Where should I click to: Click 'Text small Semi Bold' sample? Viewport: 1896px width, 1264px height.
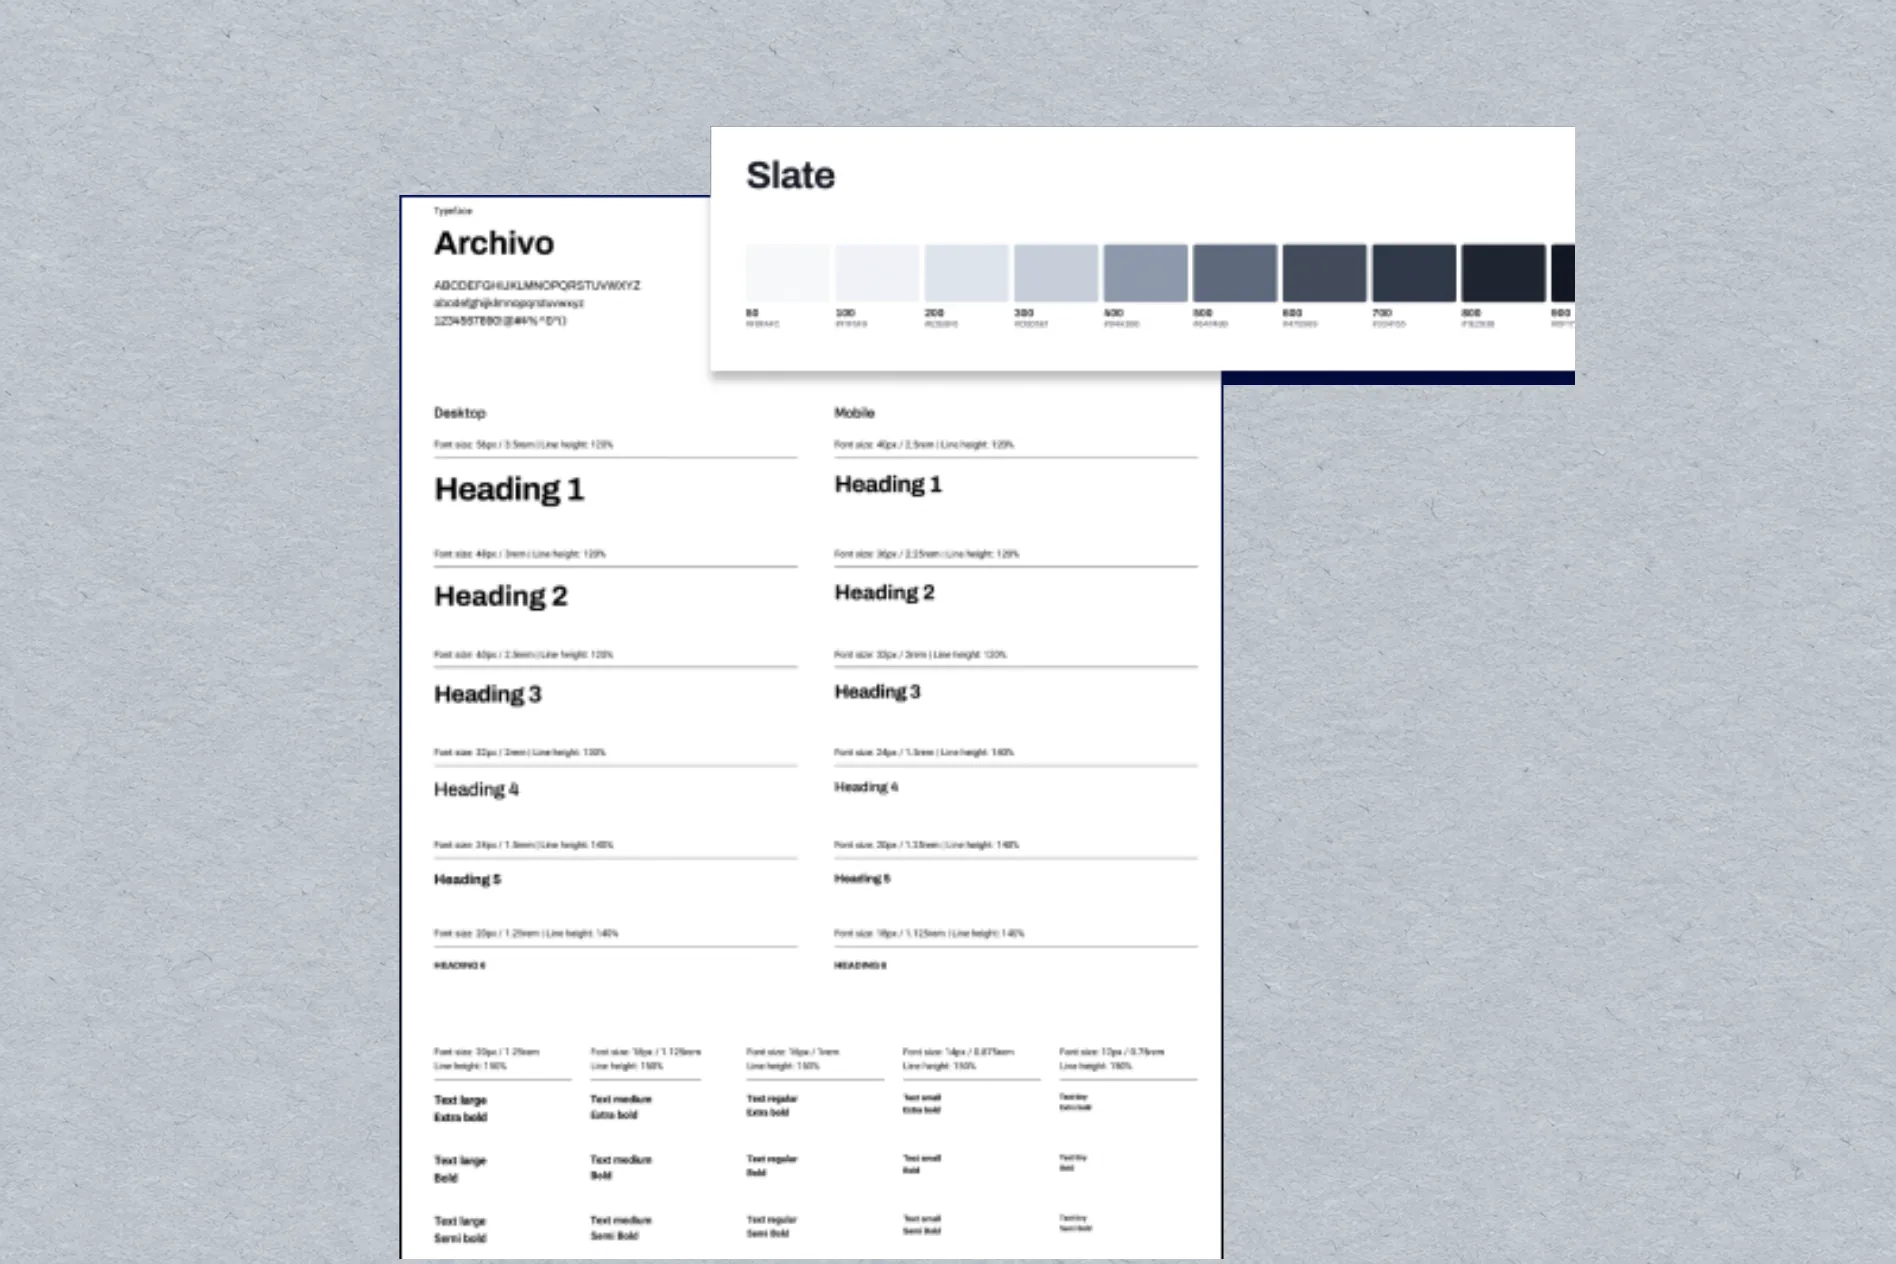click(922, 1224)
